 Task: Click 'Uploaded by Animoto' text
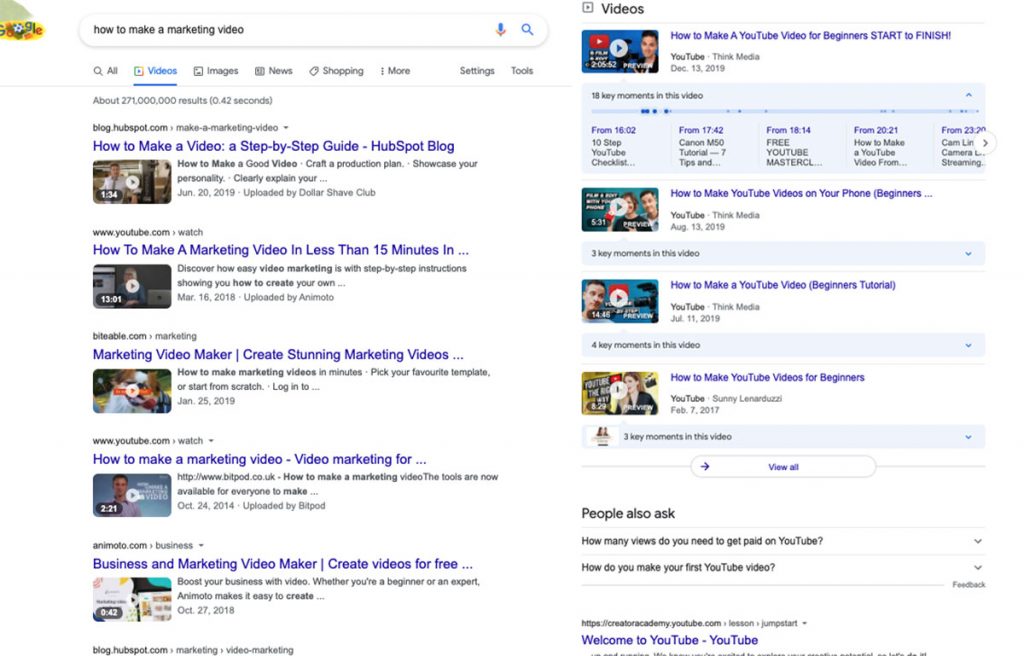289,297
